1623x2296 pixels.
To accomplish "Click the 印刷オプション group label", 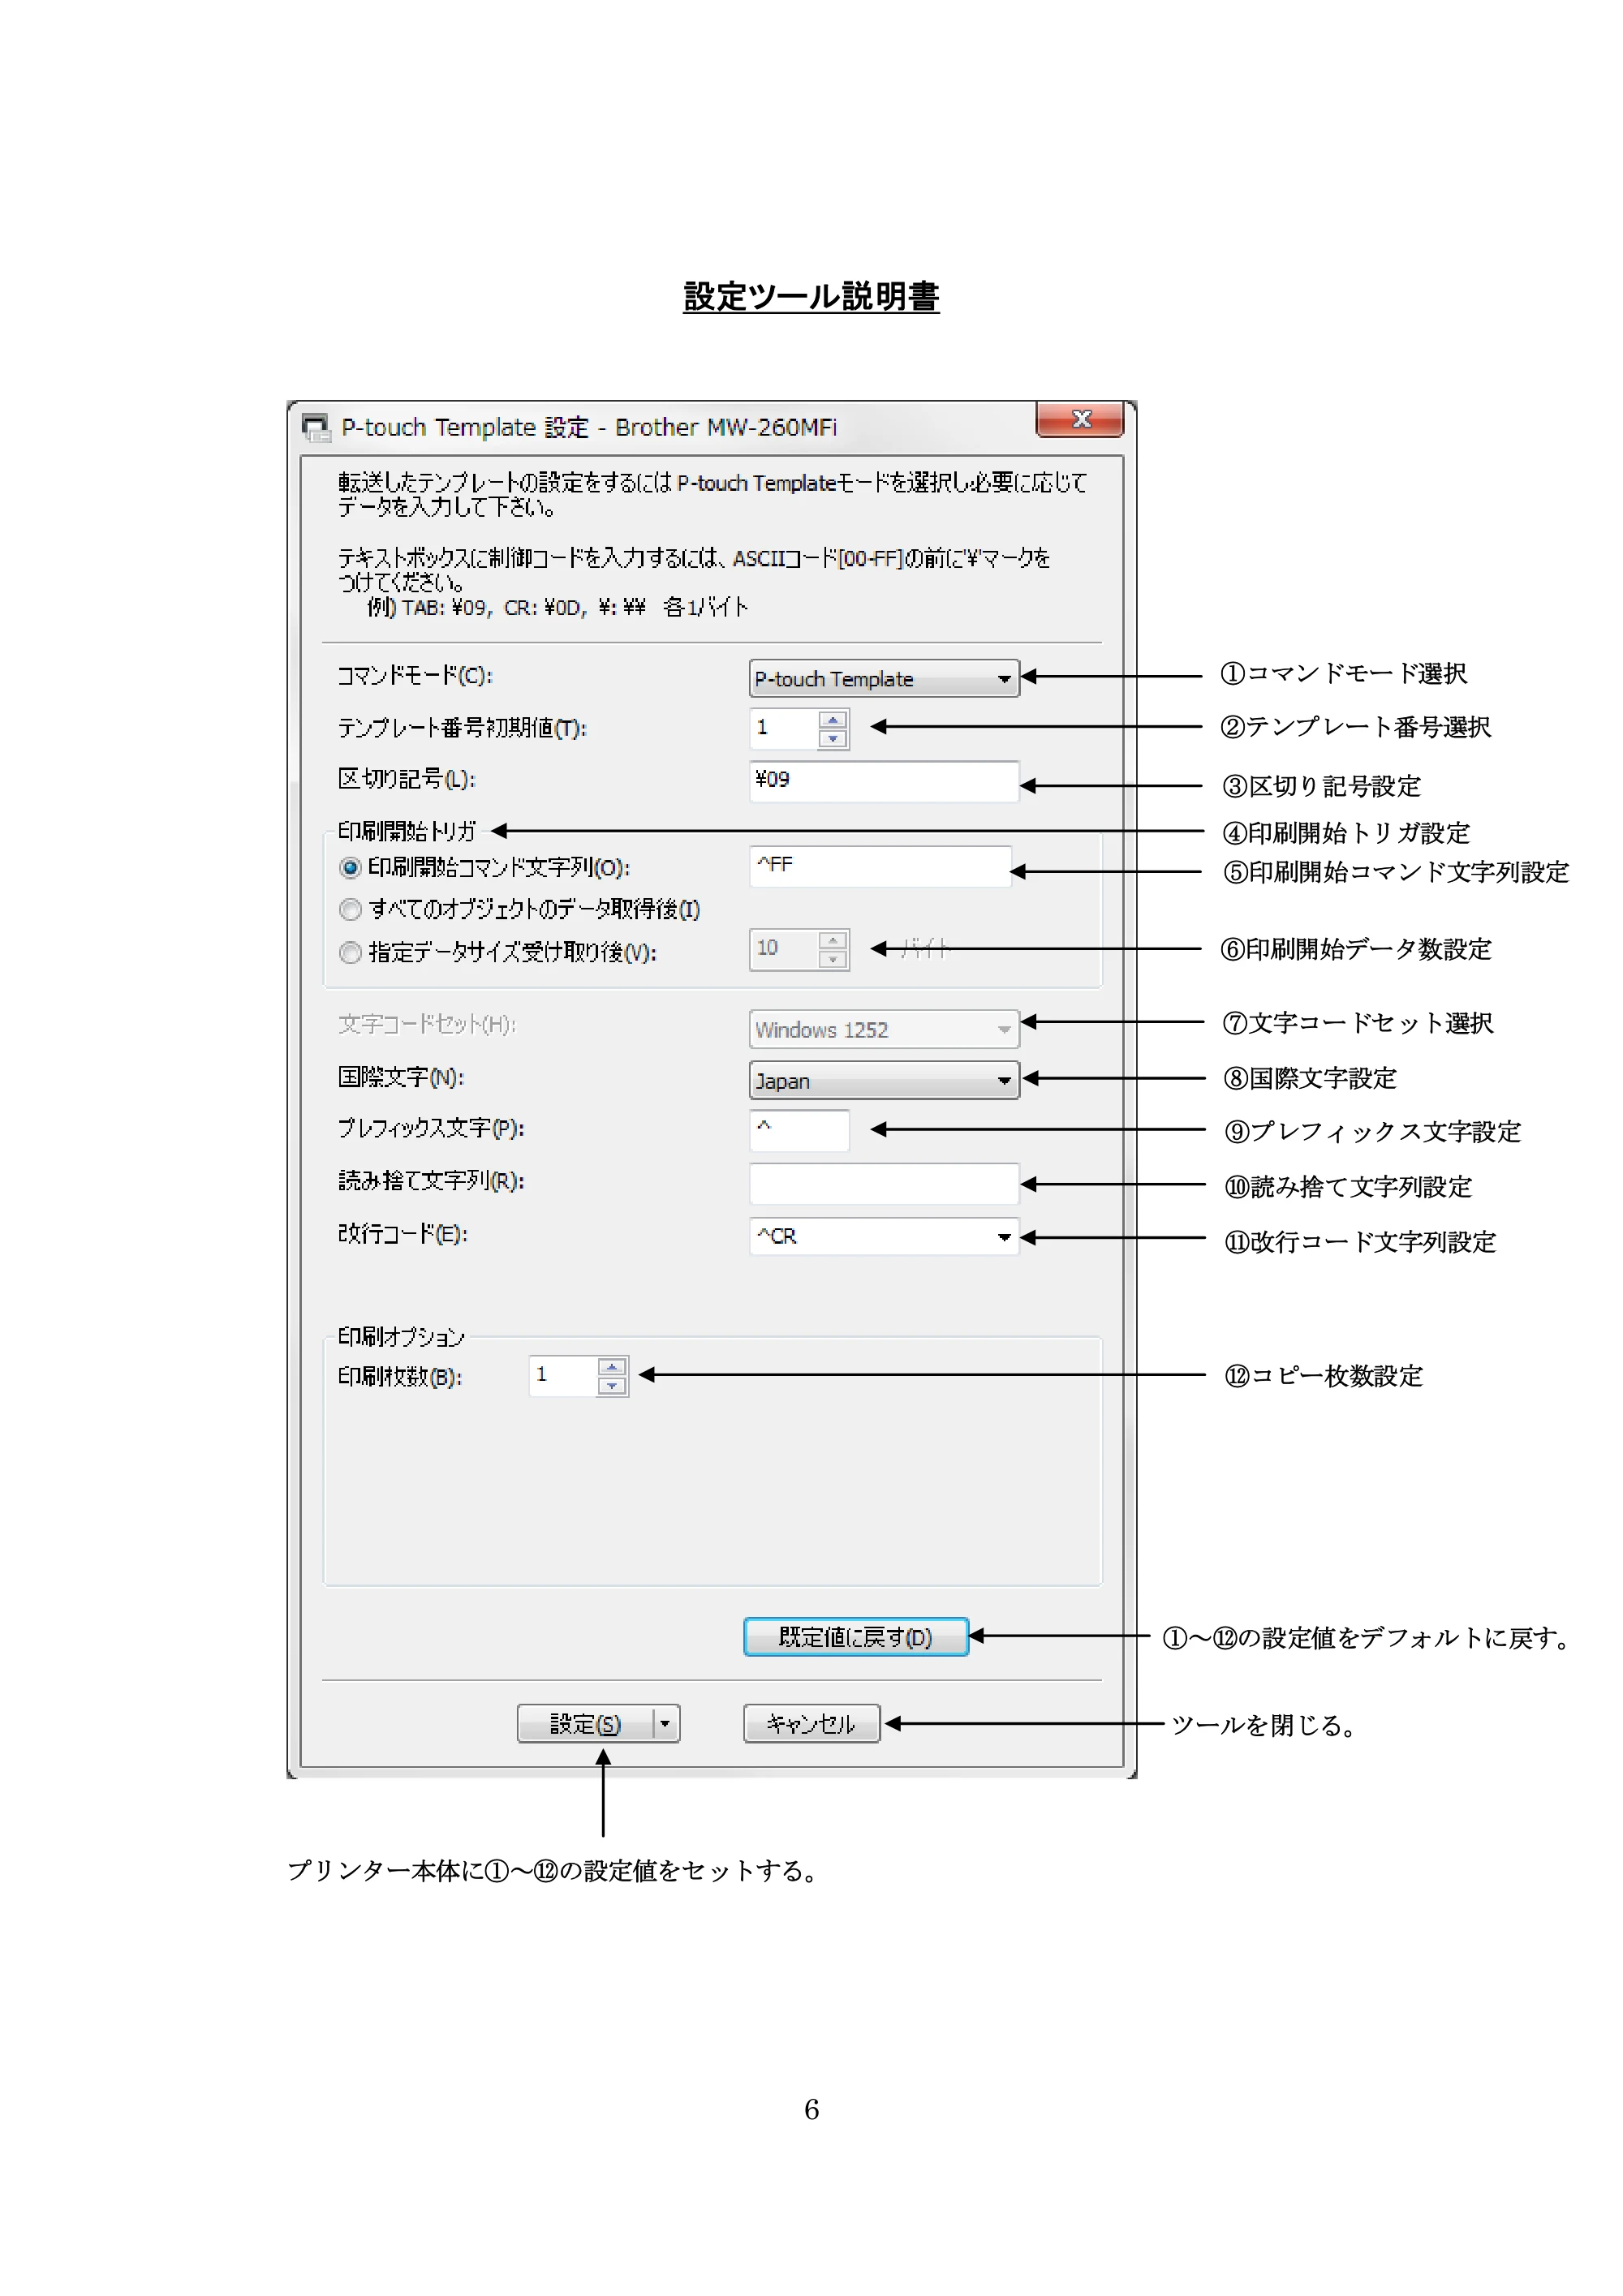I will [401, 1337].
